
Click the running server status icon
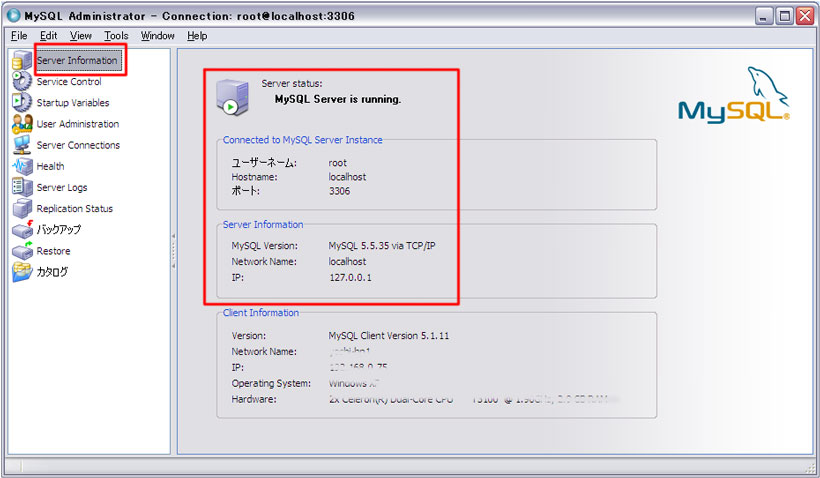[x=232, y=97]
